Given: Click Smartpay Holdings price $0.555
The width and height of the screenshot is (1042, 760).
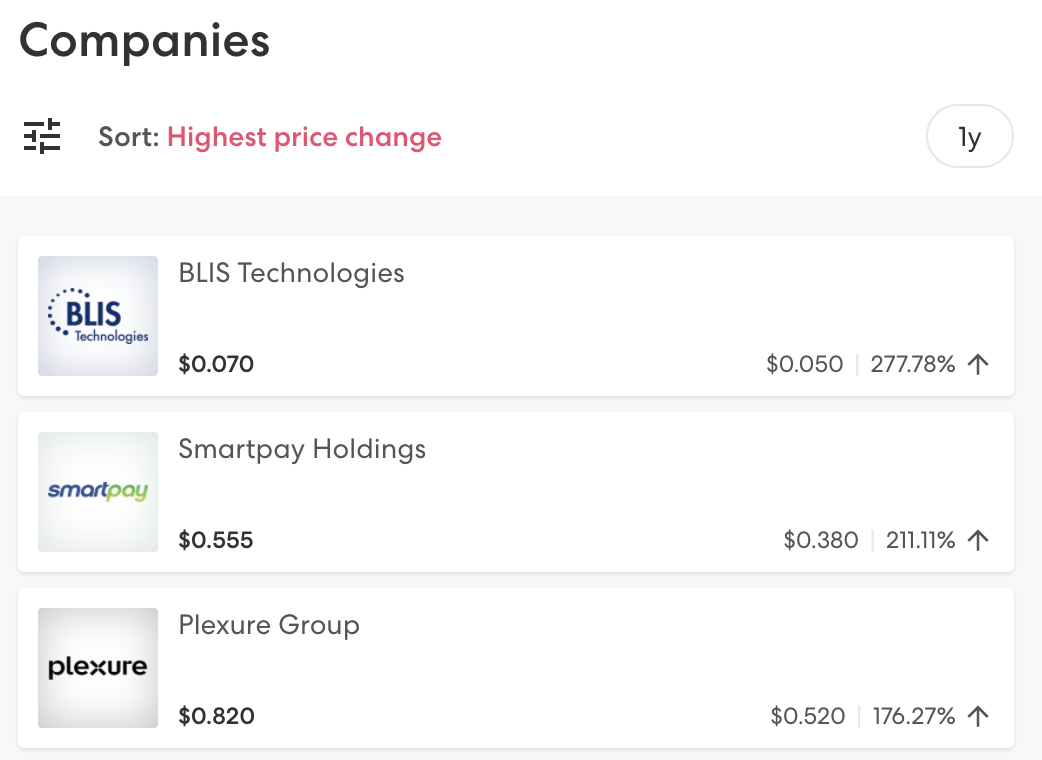Looking at the screenshot, I should pos(216,540).
